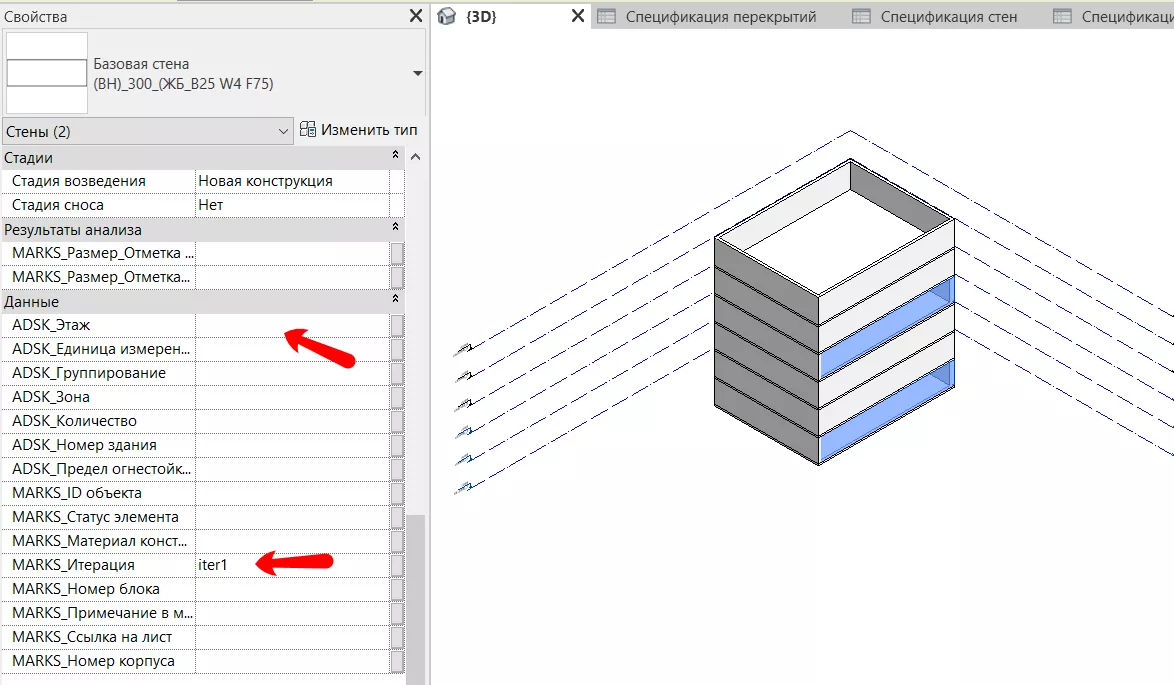
Task: Collapse the Результаты анализа section
Action: point(395,230)
